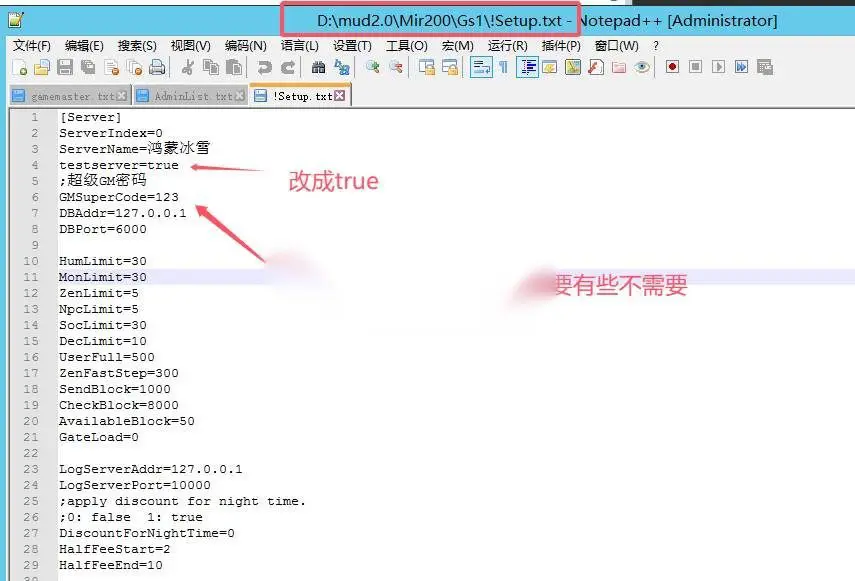Close the !Setup.txt tab
855x581 pixels.
340,96
